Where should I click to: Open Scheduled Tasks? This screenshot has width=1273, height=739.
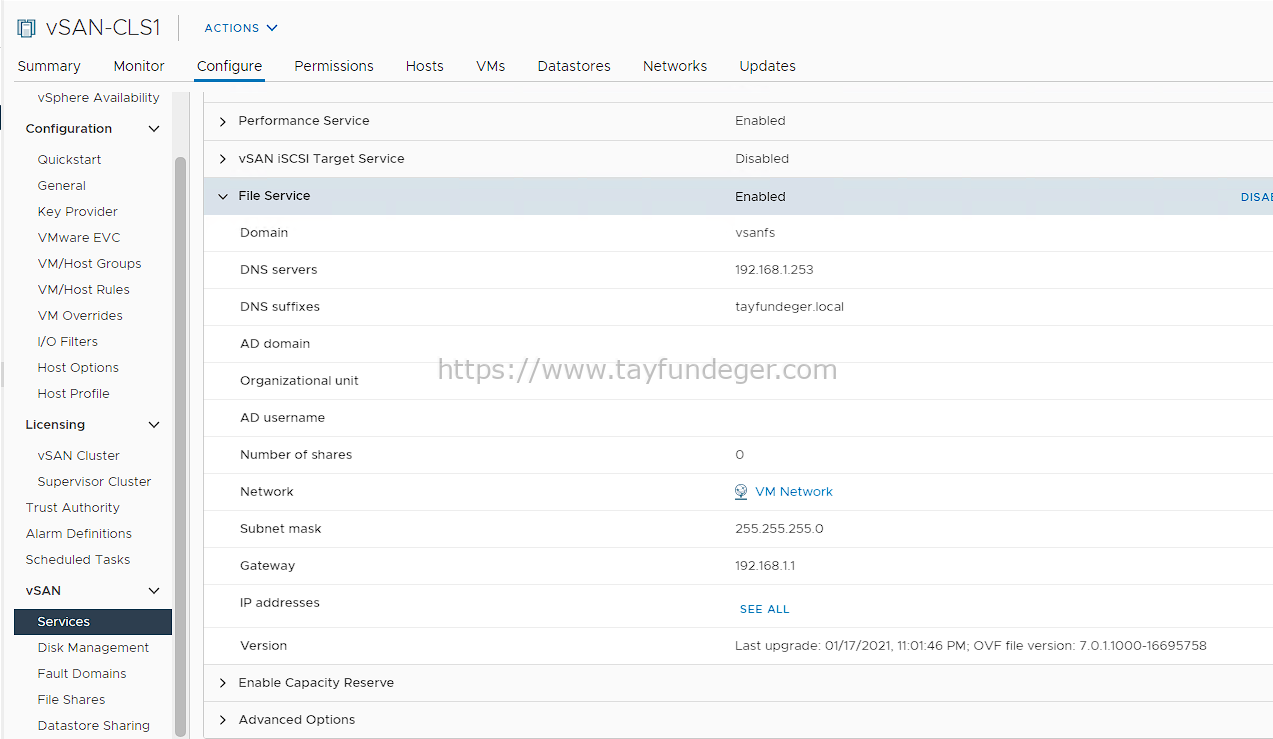coord(78,560)
